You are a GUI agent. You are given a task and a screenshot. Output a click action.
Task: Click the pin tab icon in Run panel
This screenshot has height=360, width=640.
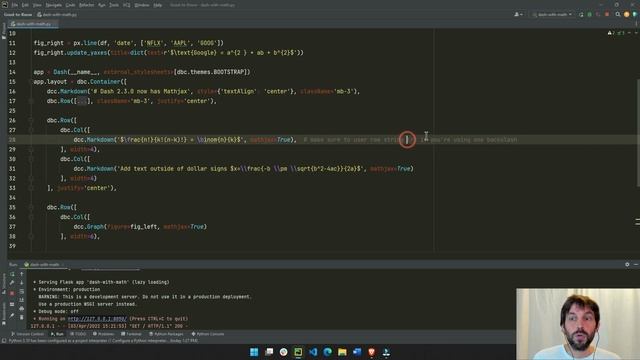point(12,315)
